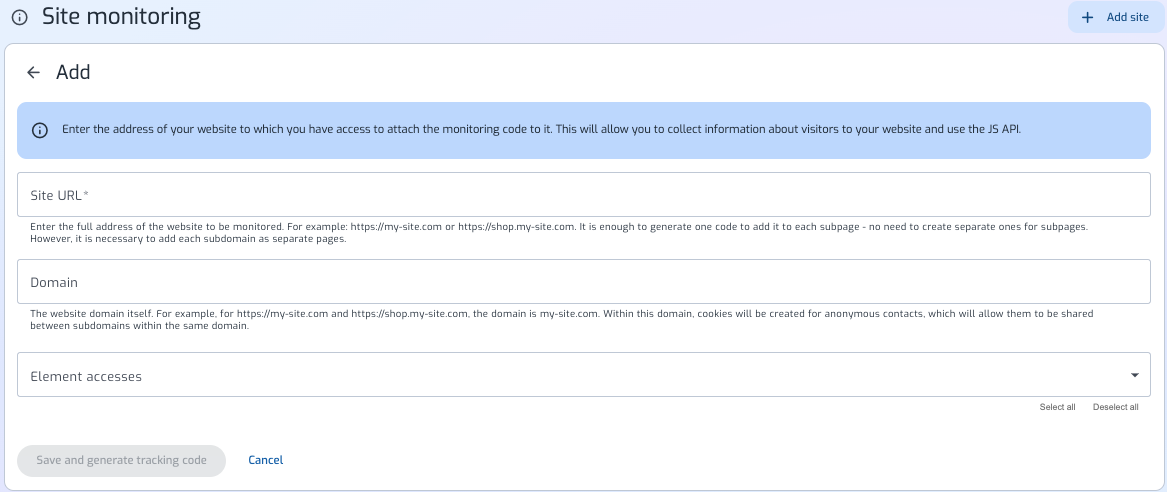This screenshot has height=492, width=1167.
Task: Click the help text under Site URL
Action: [x=560, y=233]
